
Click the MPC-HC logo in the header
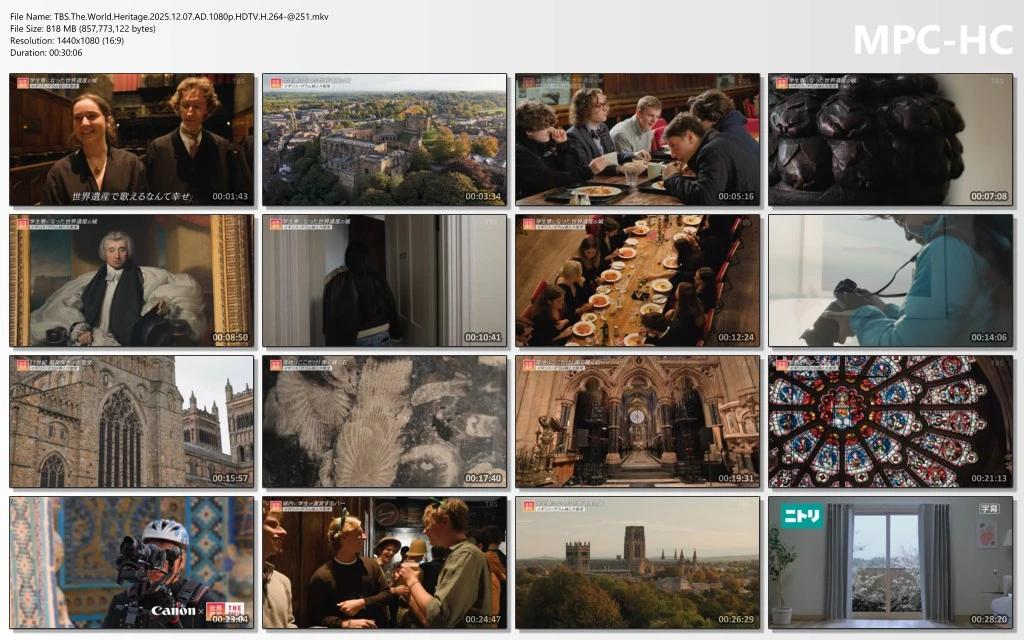(x=932, y=39)
